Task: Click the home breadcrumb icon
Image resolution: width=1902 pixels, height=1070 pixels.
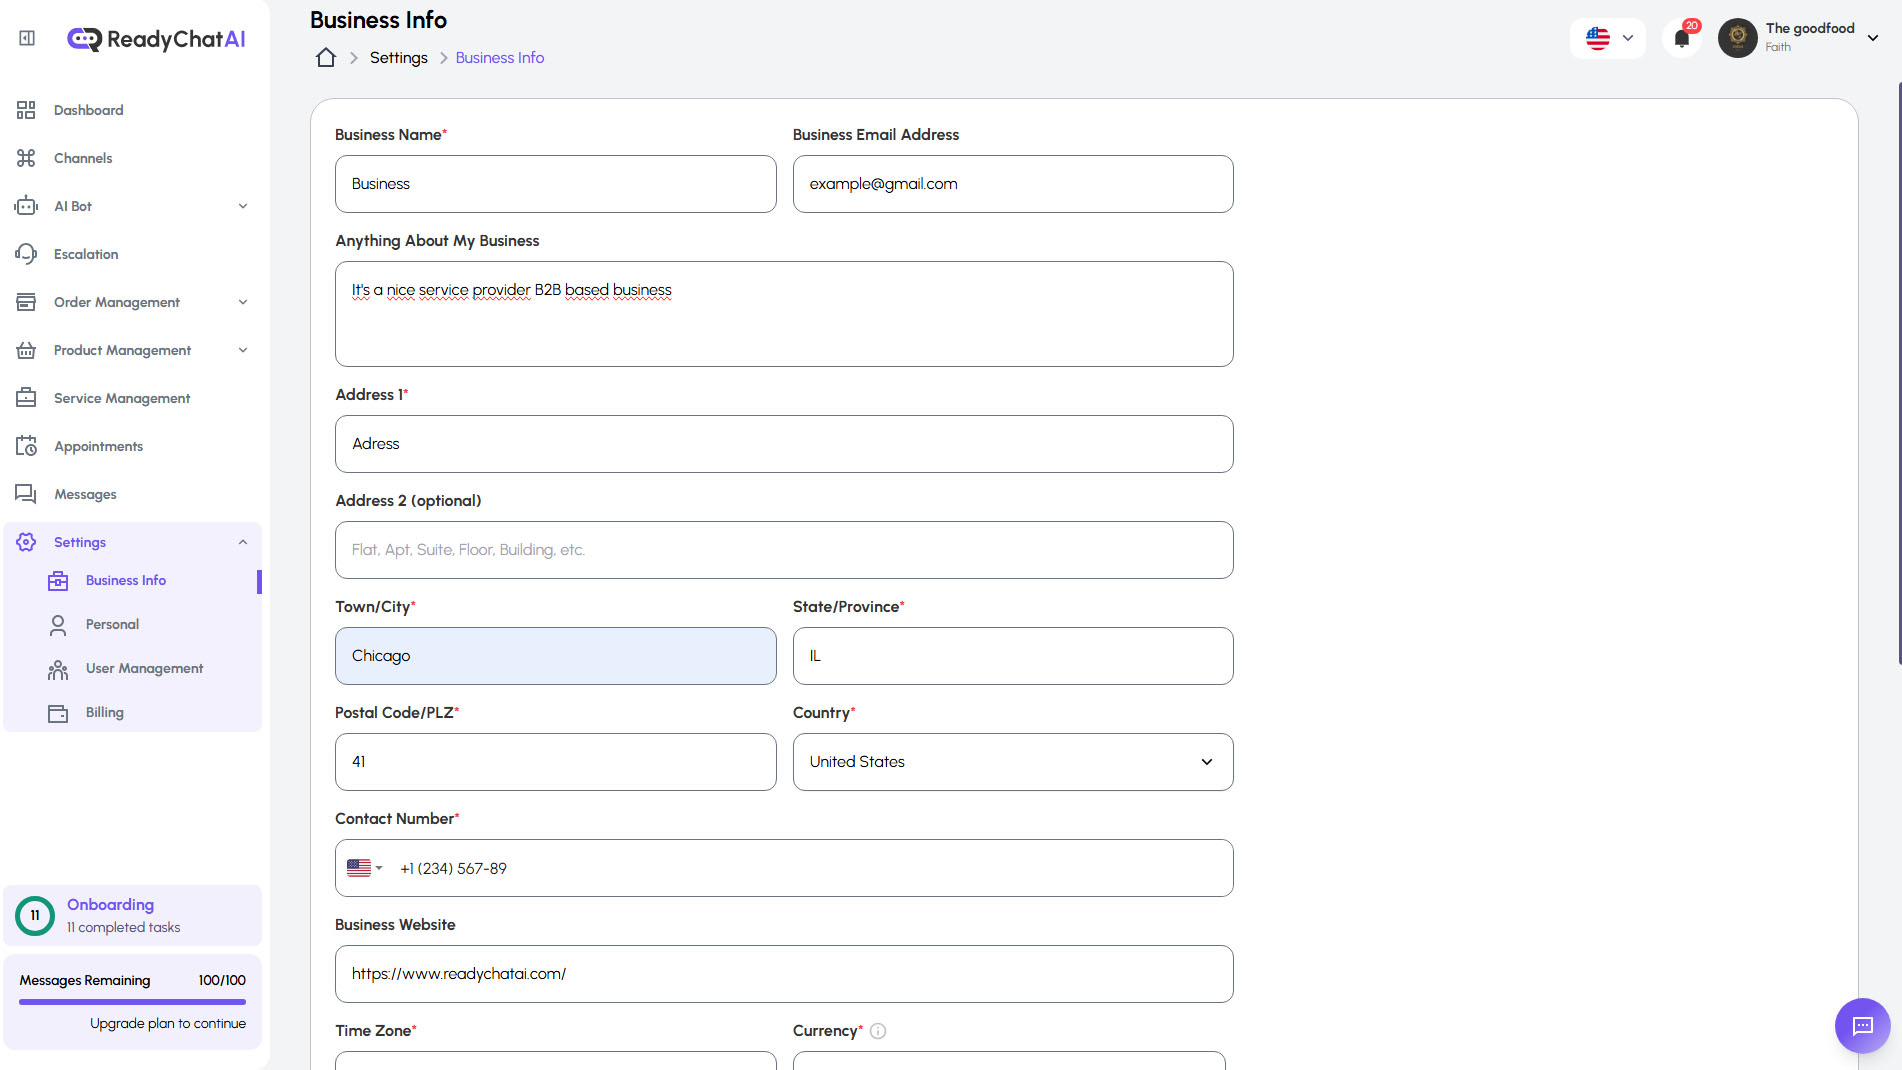Action: (325, 57)
